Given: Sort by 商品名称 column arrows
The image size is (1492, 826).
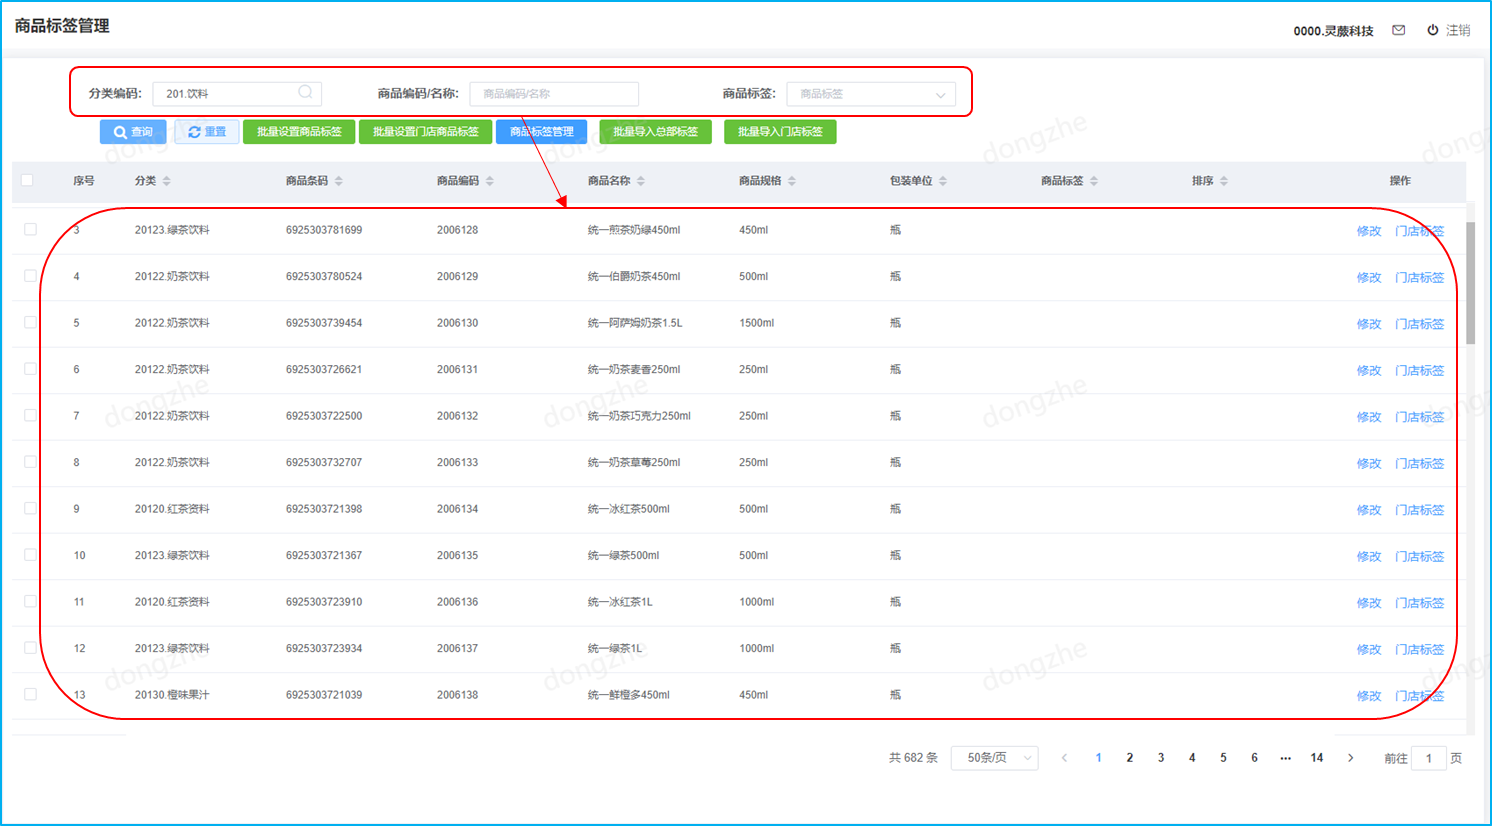Looking at the screenshot, I should 641,181.
